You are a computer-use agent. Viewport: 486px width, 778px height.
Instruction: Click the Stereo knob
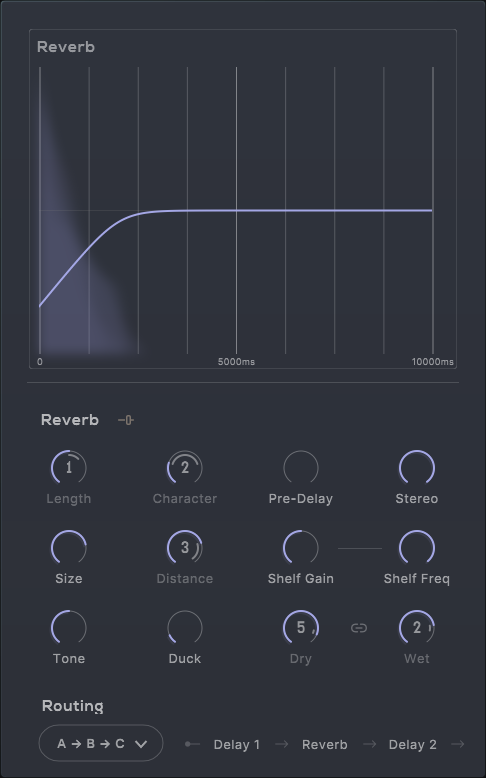point(417,467)
